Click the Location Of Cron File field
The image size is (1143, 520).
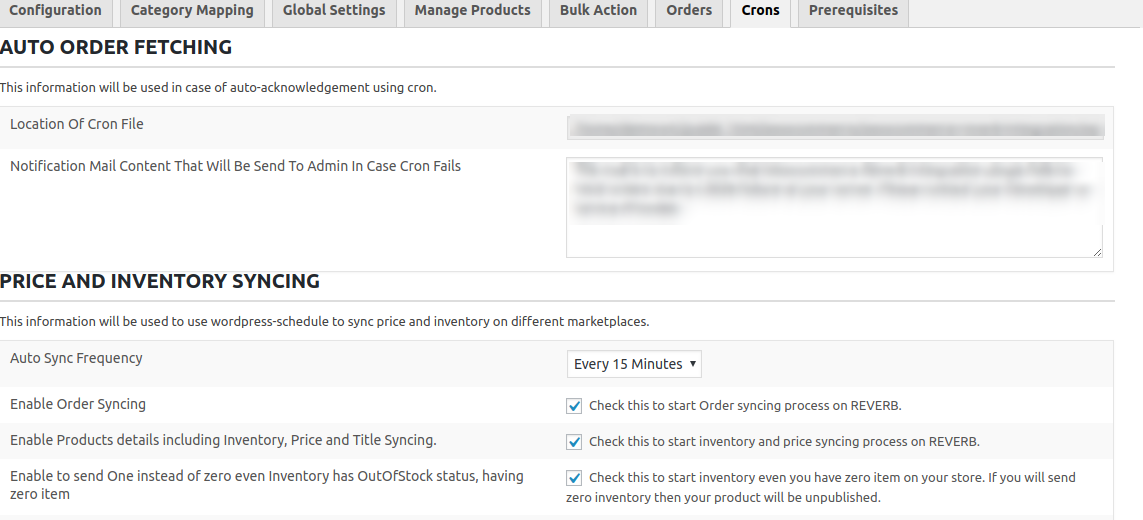pos(835,127)
